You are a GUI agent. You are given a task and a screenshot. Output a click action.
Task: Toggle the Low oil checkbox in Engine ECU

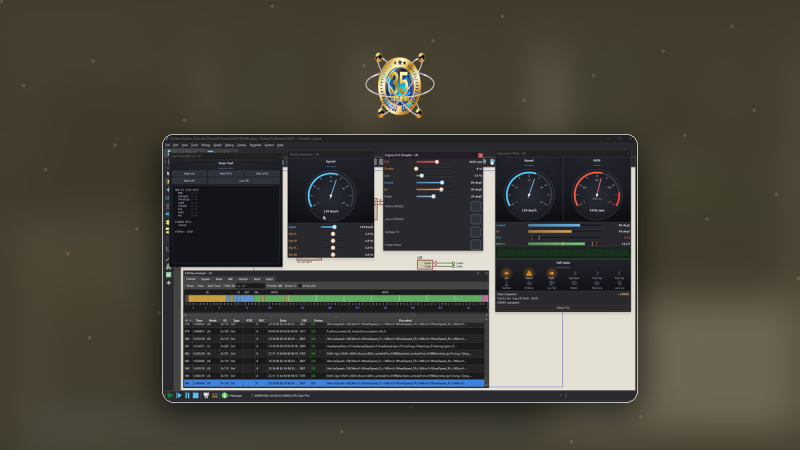click(x=476, y=219)
